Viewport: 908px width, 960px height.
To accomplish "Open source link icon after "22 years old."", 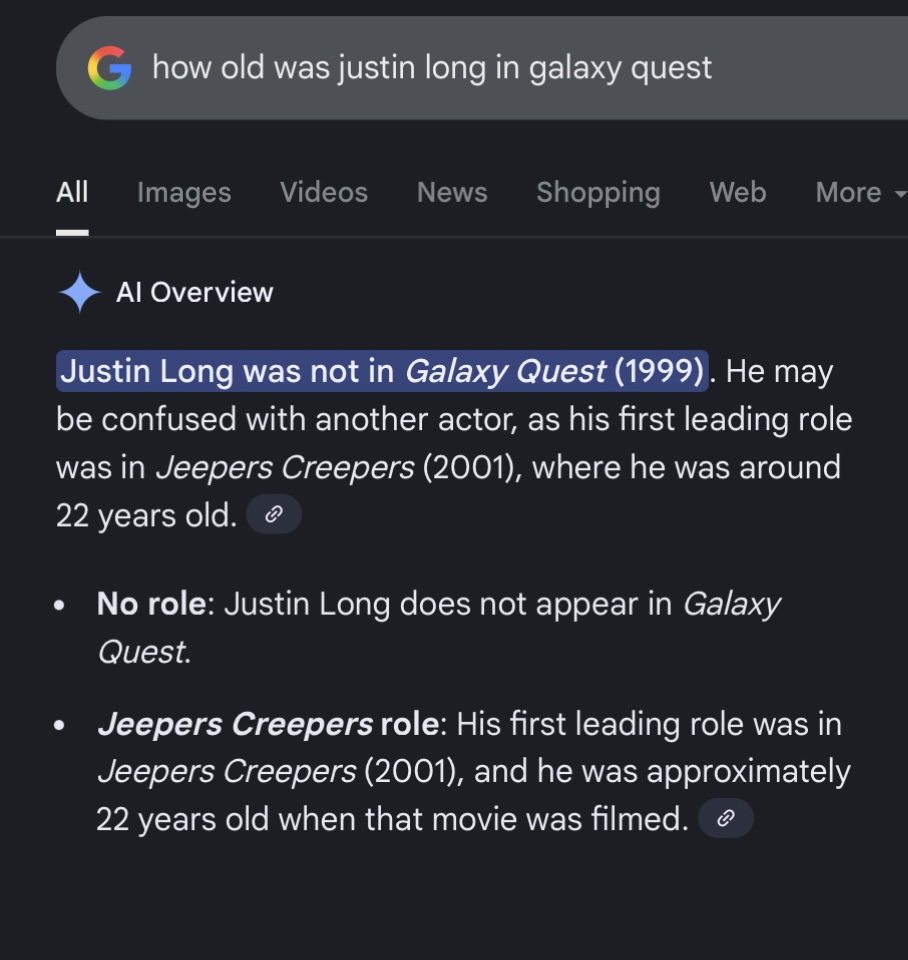I will pos(273,516).
